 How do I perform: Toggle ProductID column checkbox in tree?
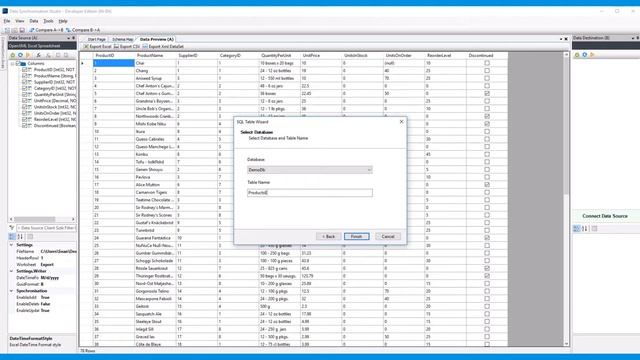(24, 70)
